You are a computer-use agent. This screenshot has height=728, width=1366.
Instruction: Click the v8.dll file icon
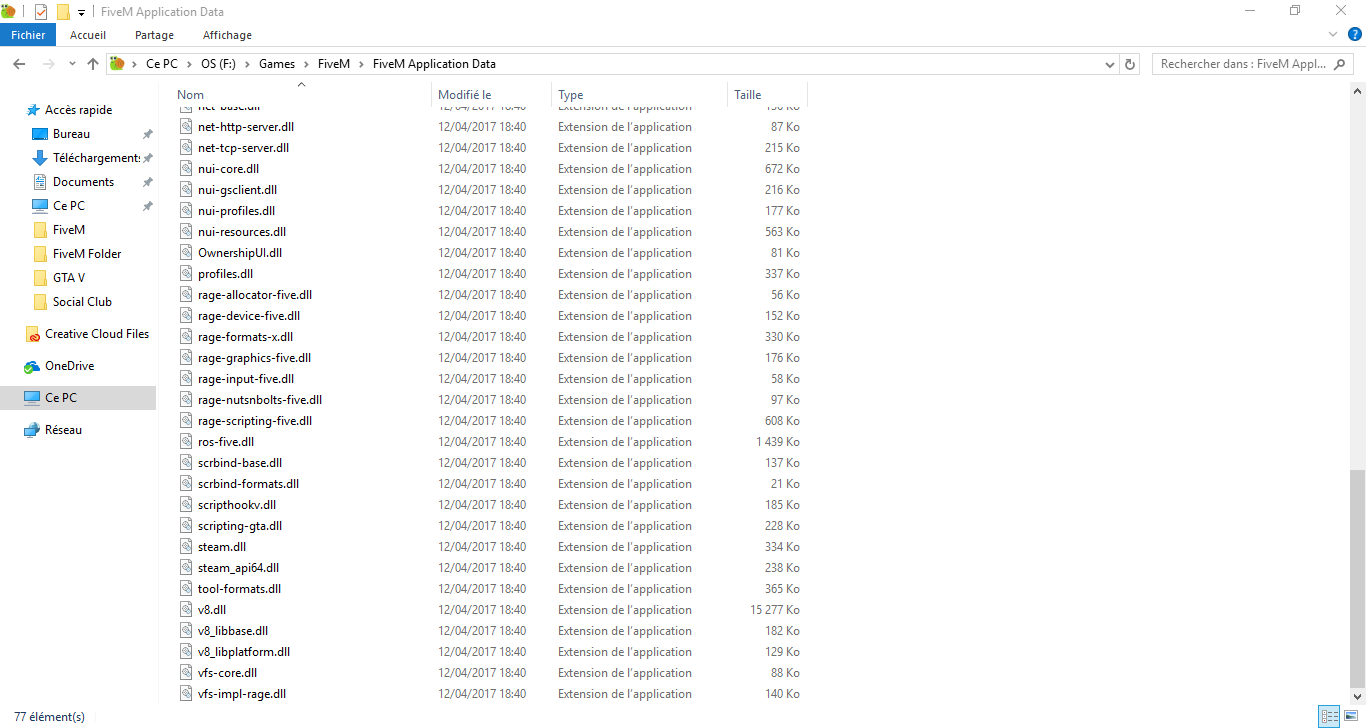[185, 610]
